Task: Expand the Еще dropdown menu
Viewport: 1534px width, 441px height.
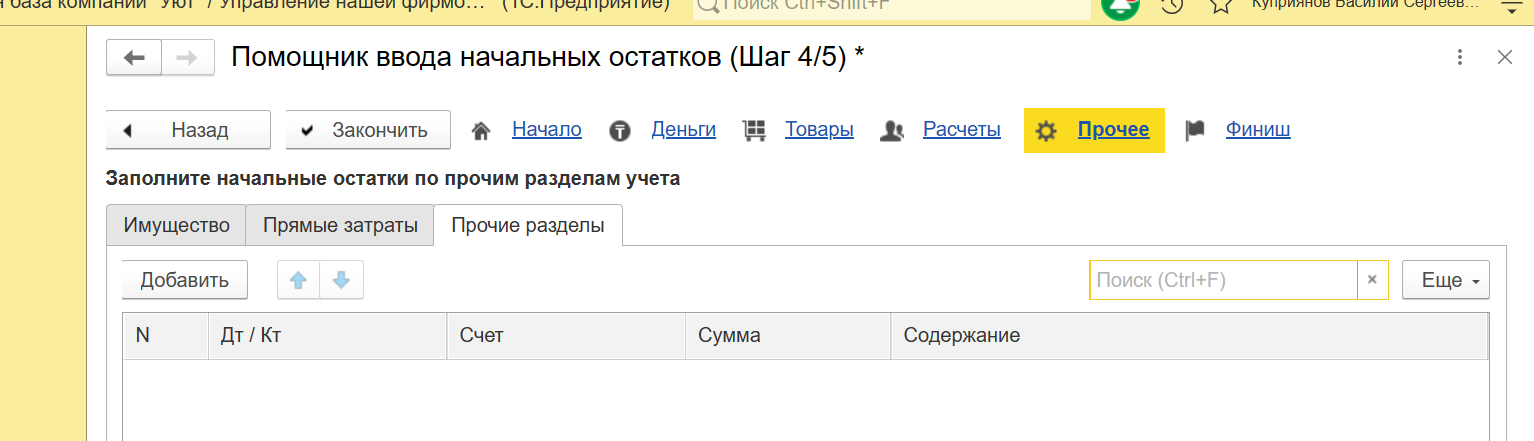Action: click(x=1445, y=281)
